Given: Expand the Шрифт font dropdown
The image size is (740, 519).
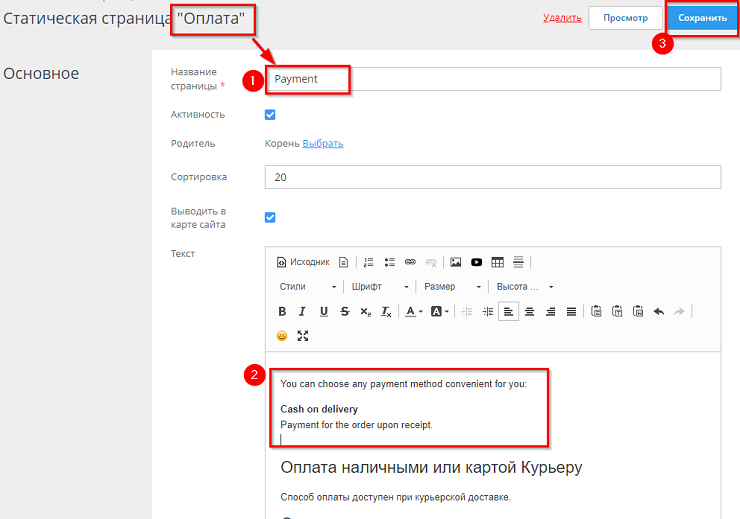Looking at the screenshot, I should coord(380,287).
